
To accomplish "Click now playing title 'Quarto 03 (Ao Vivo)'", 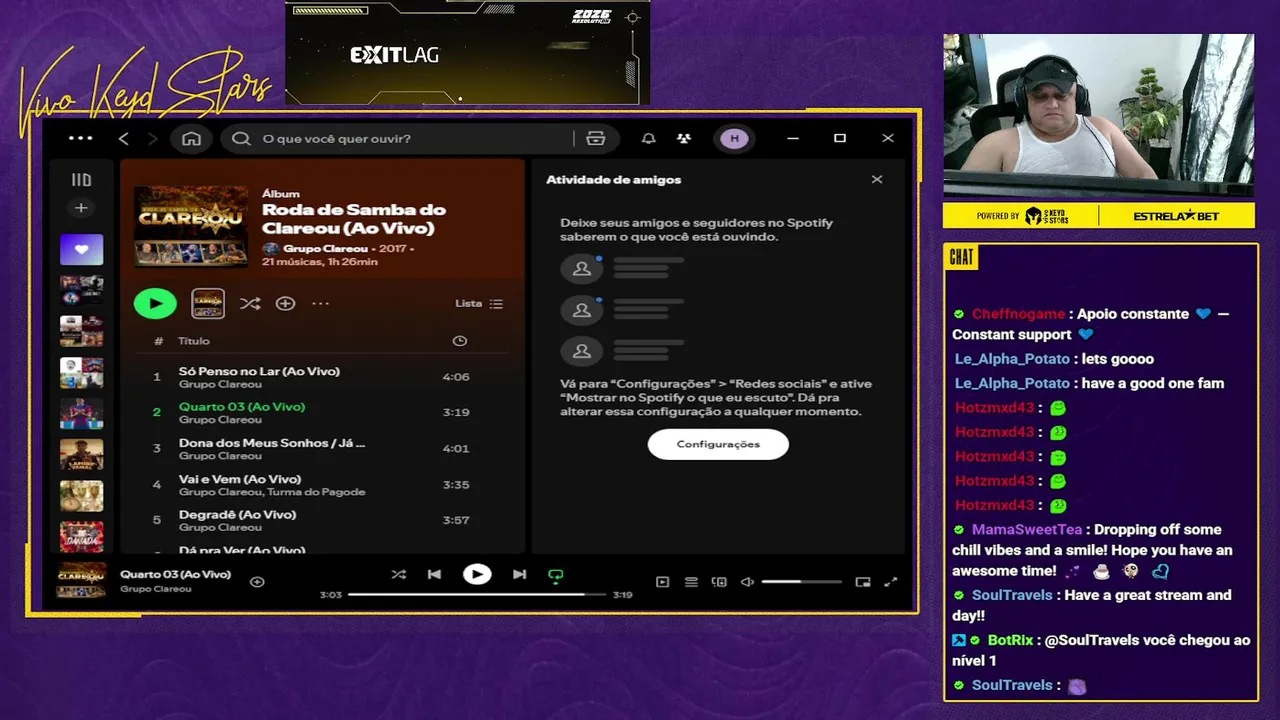I will 175,574.
